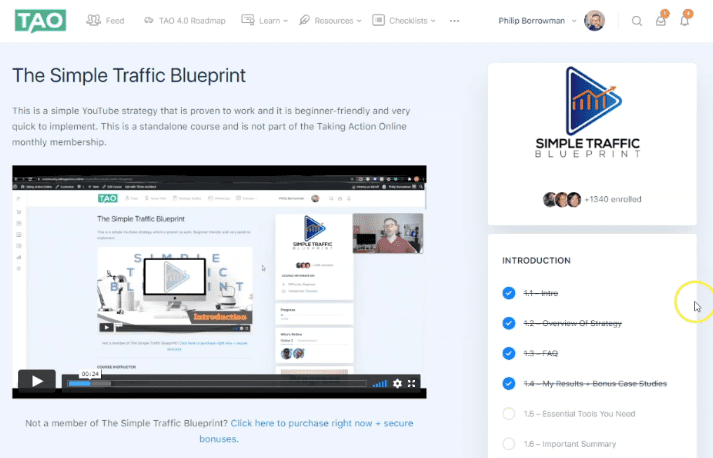
Task: Enter video fullscreen mode
Action: [x=412, y=383]
